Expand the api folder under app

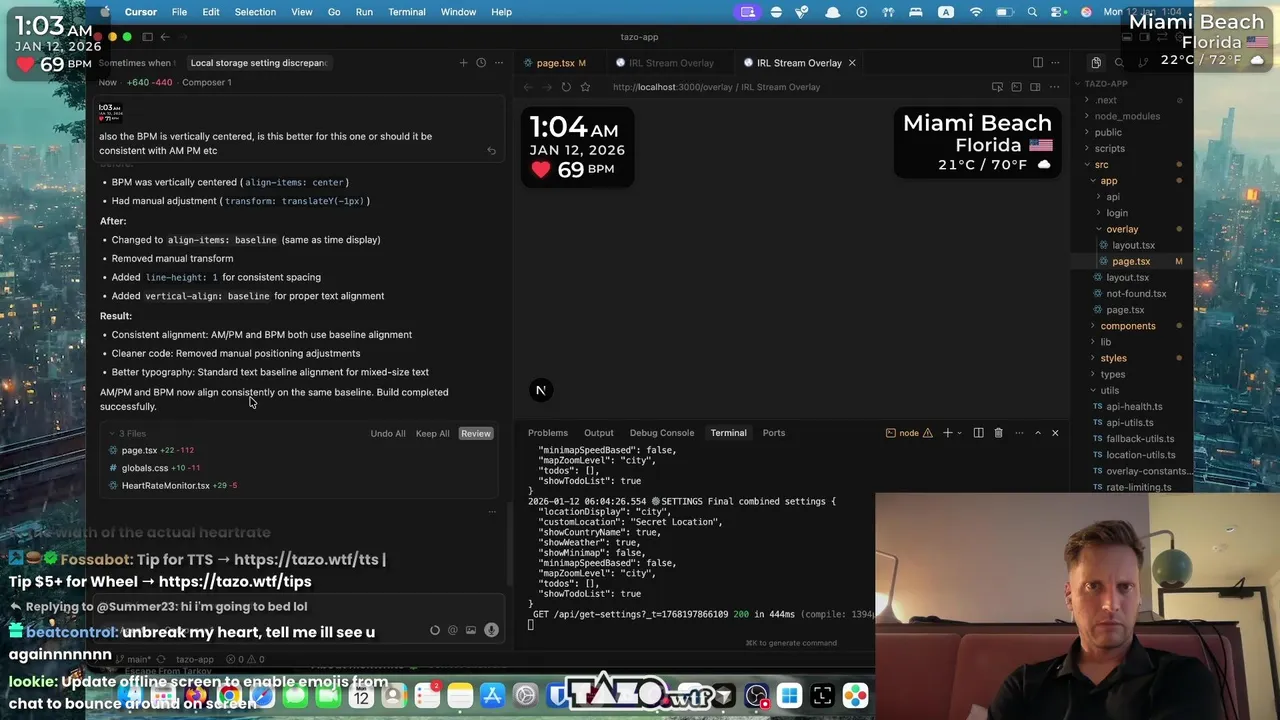[1112, 197]
